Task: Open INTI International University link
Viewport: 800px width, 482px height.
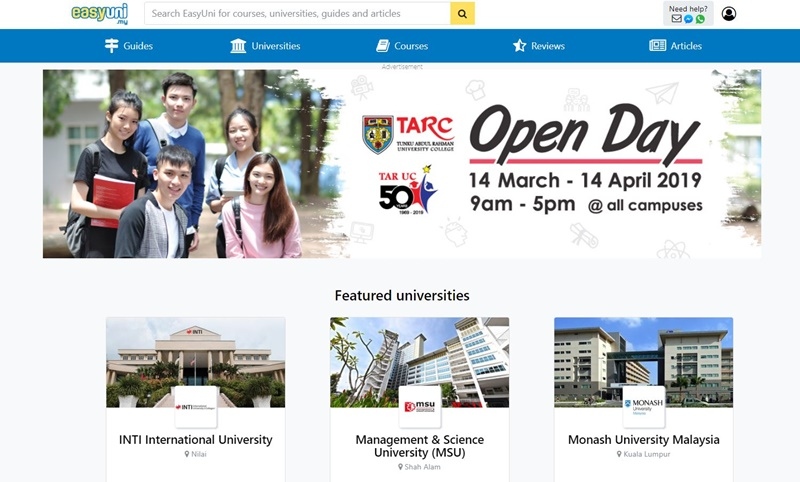Action: click(196, 440)
